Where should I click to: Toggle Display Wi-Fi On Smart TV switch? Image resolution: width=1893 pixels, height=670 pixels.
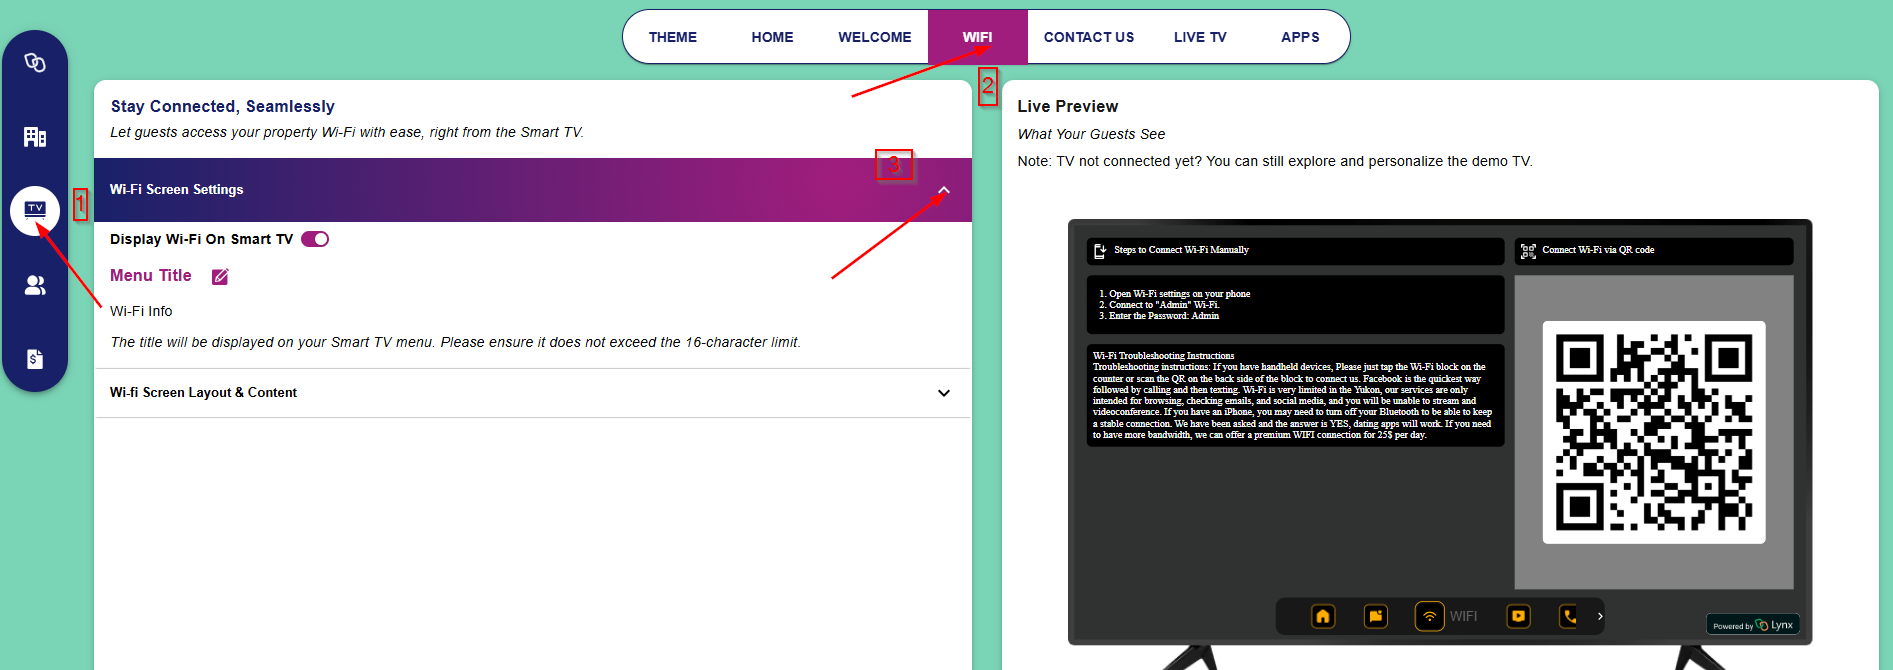[315, 239]
